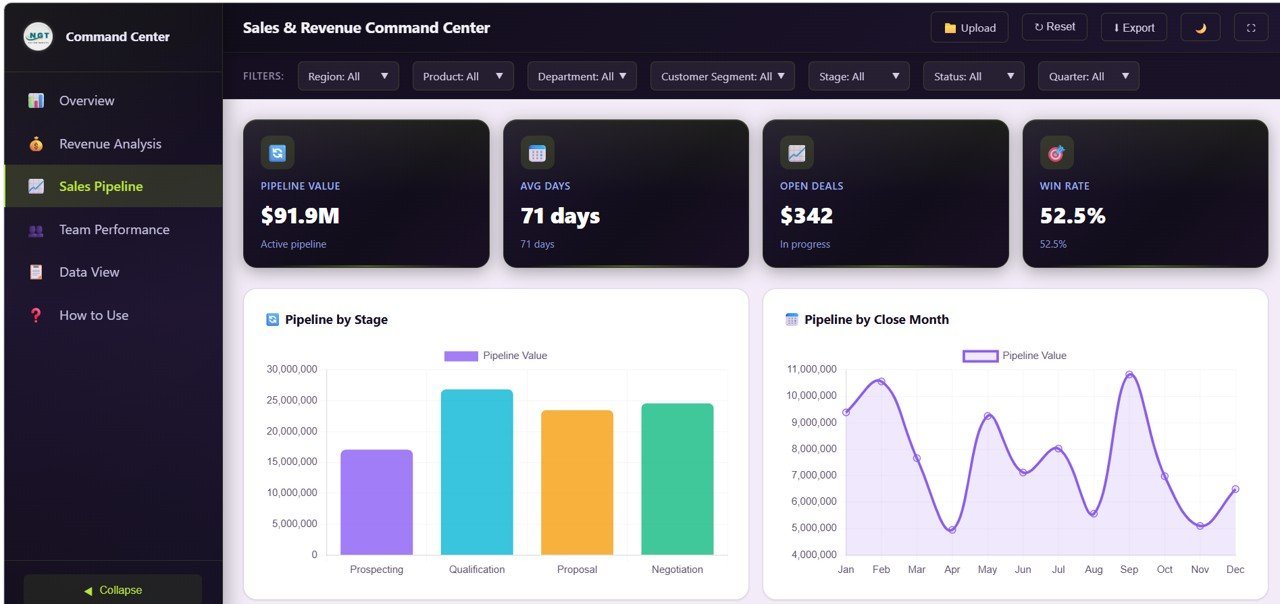Open the Region filter dropdown

point(348,75)
